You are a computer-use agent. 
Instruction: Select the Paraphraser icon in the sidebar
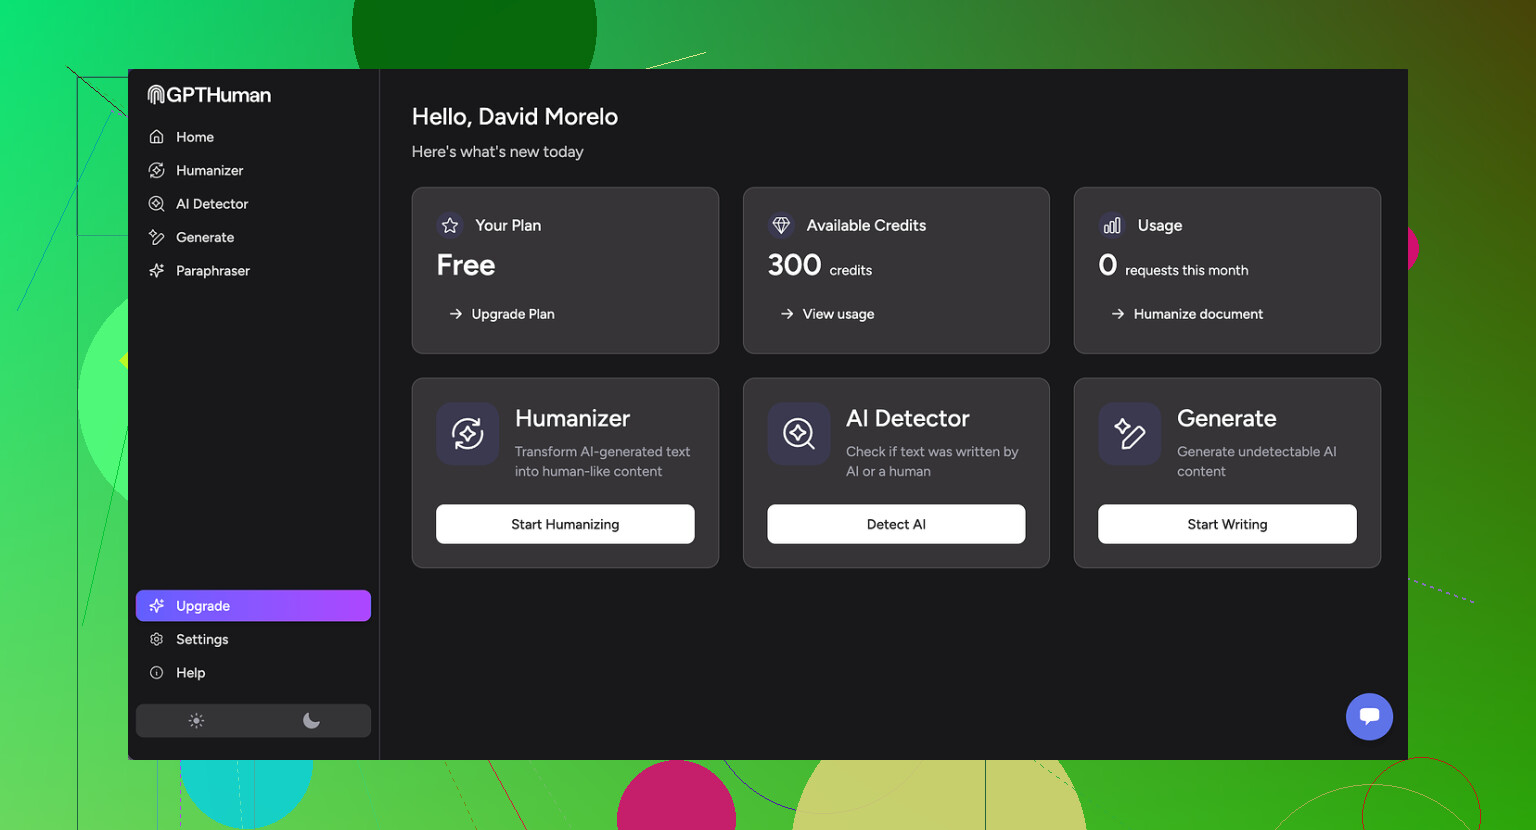157,270
